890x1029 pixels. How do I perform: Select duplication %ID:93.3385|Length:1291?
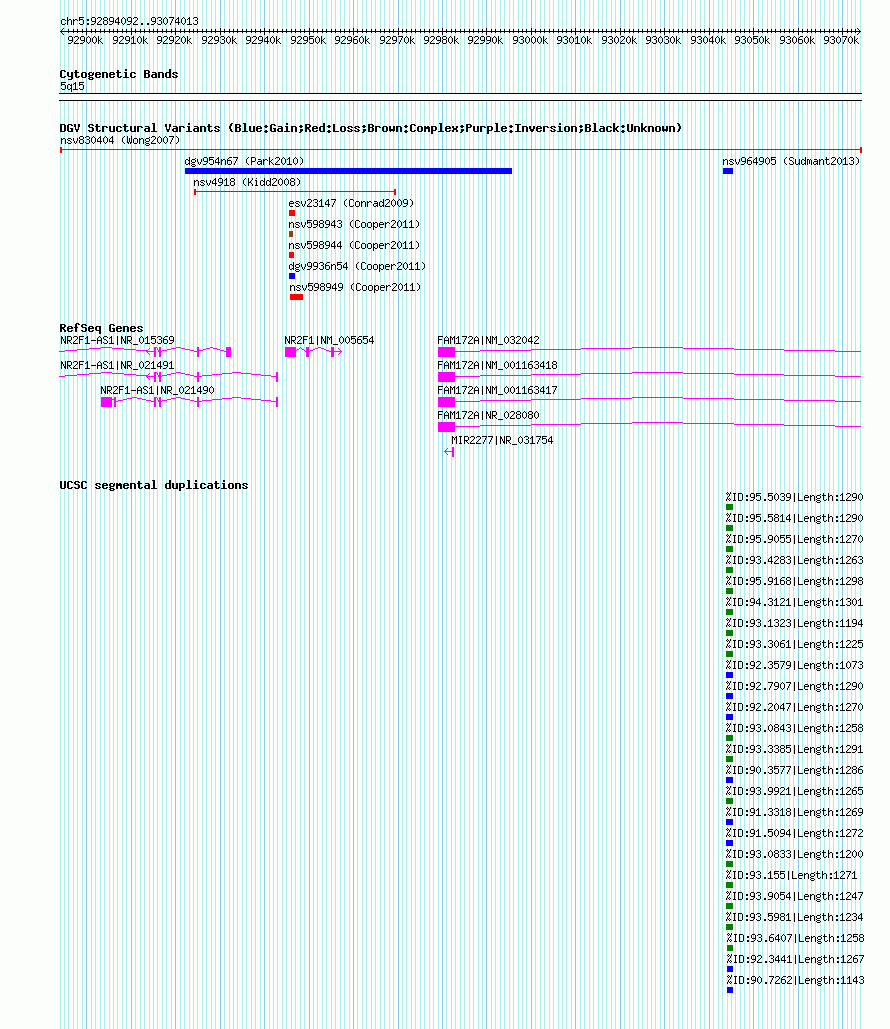click(x=794, y=749)
